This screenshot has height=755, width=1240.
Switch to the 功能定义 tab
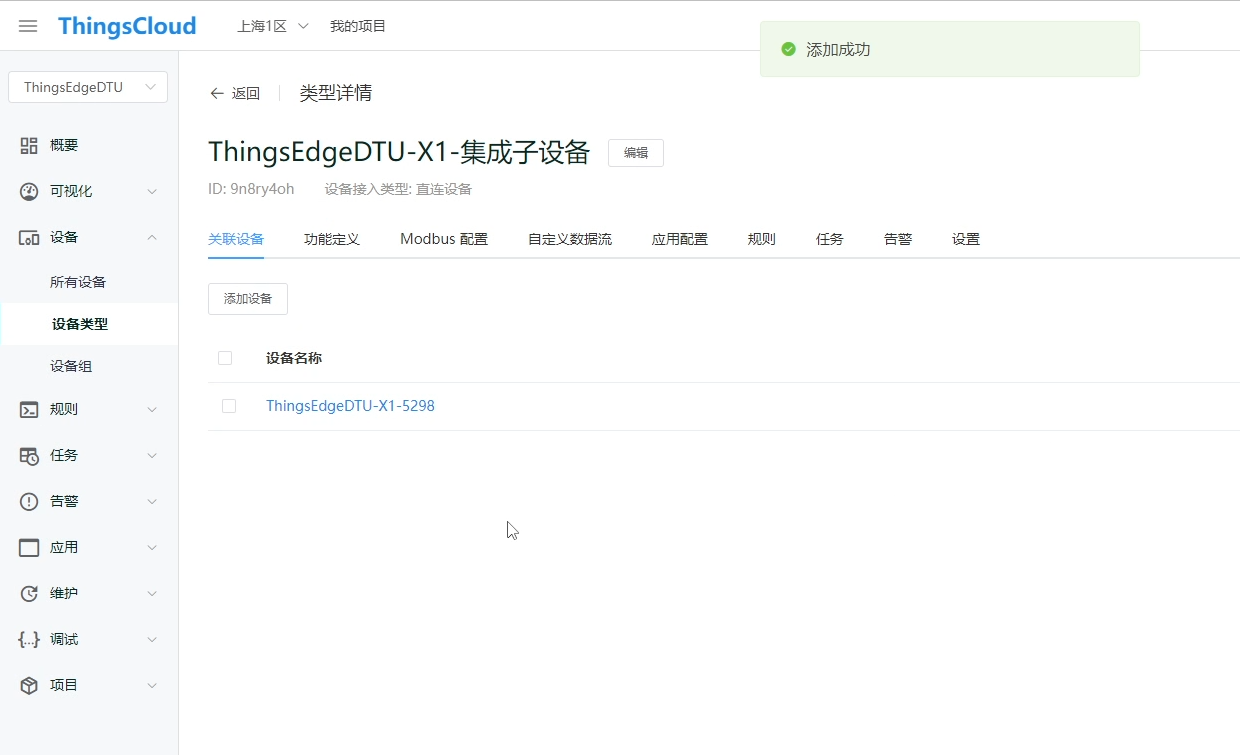[332, 239]
